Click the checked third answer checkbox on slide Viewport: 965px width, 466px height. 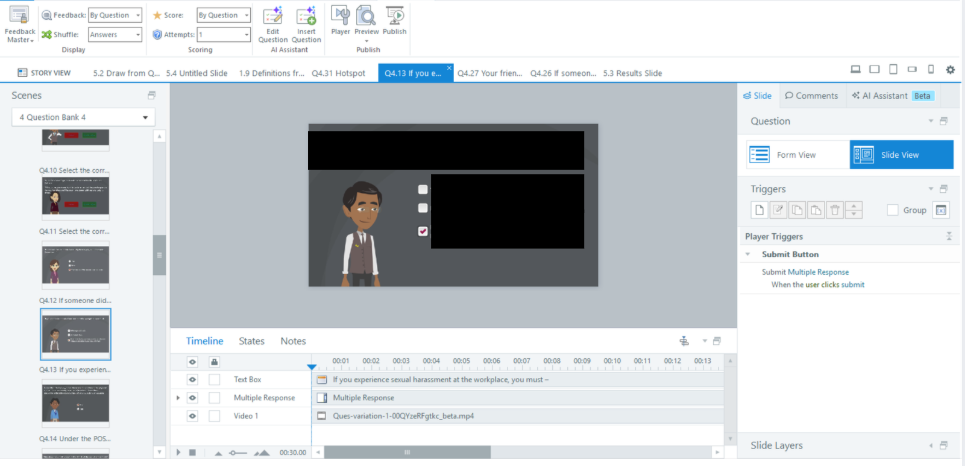coord(423,231)
